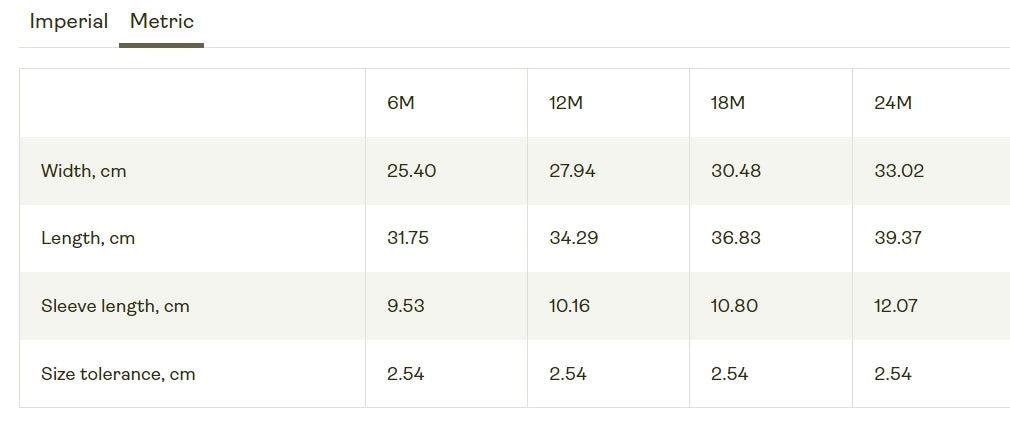Image resolution: width=1010 pixels, height=432 pixels.
Task: Click the 27.94 width value for 12M
Action: [573, 171]
